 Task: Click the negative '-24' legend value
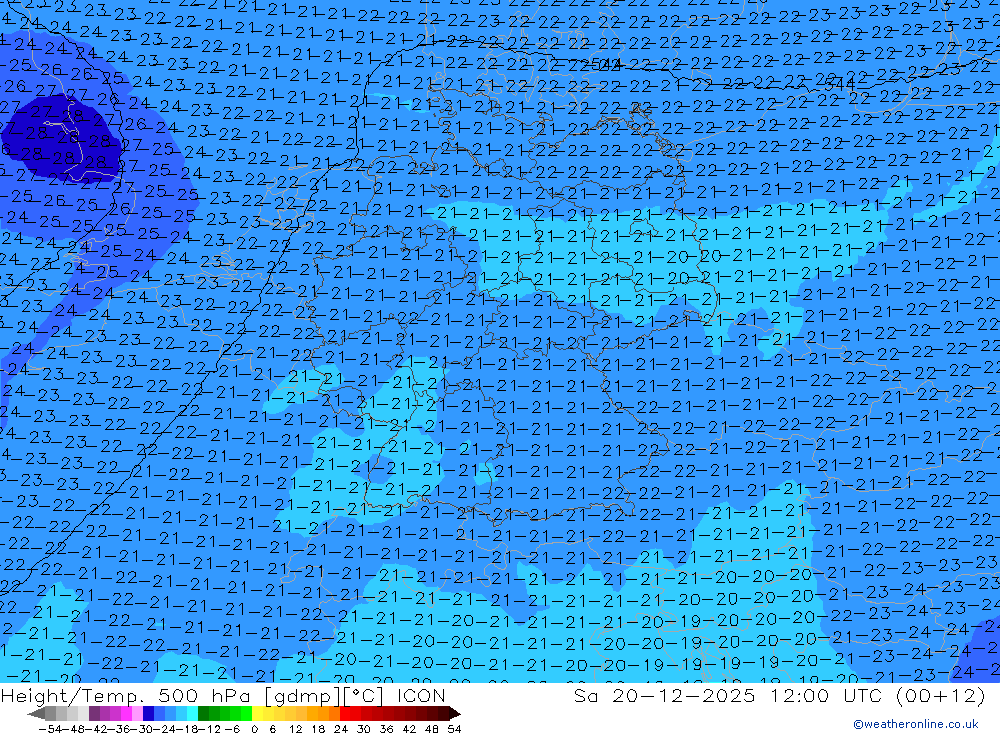[x=165, y=729]
